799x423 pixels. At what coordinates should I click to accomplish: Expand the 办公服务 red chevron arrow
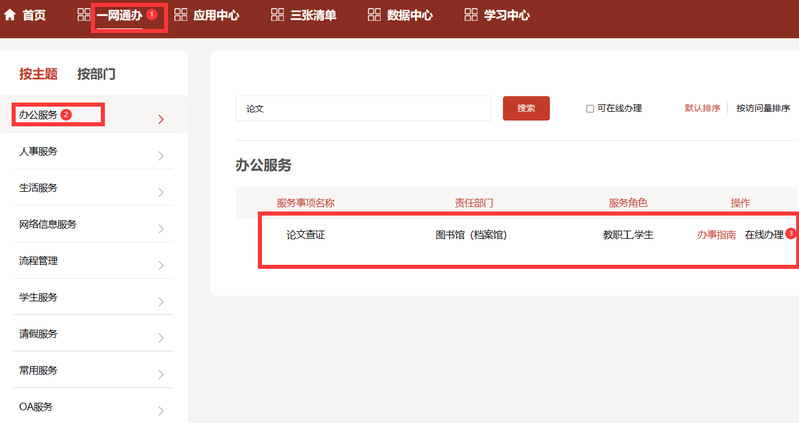pos(161,120)
